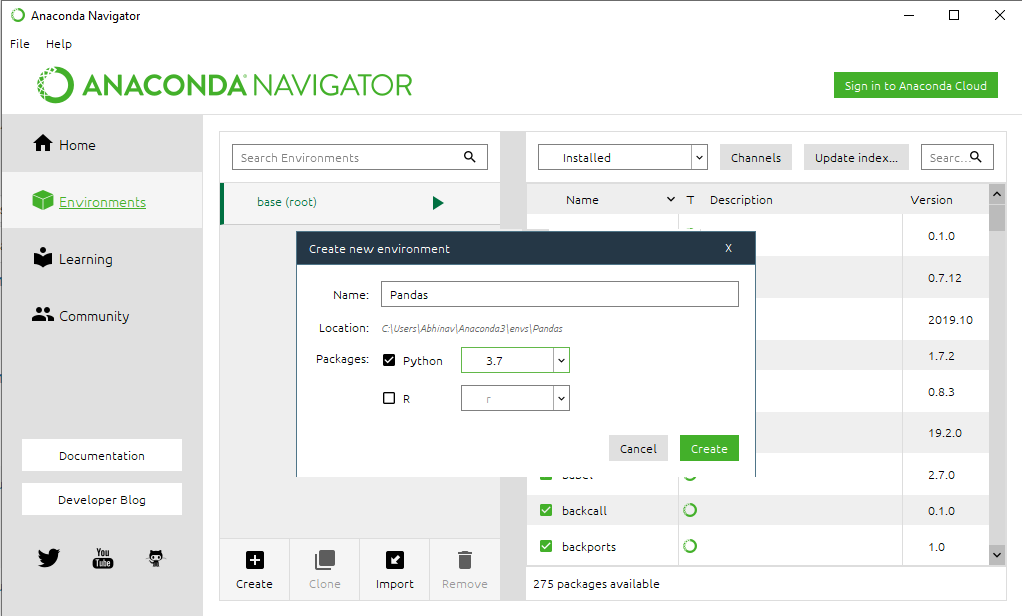
Task: Click version 19.2.0 cell
Action: point(944,432)
